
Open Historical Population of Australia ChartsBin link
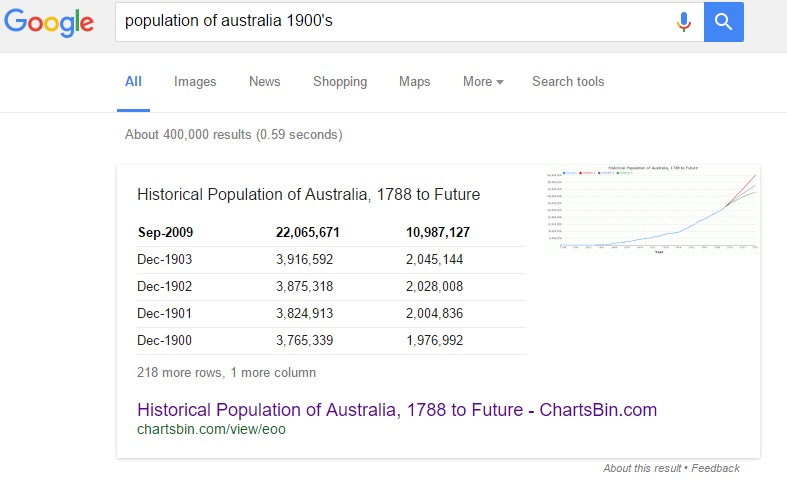[x=396, y=410]
